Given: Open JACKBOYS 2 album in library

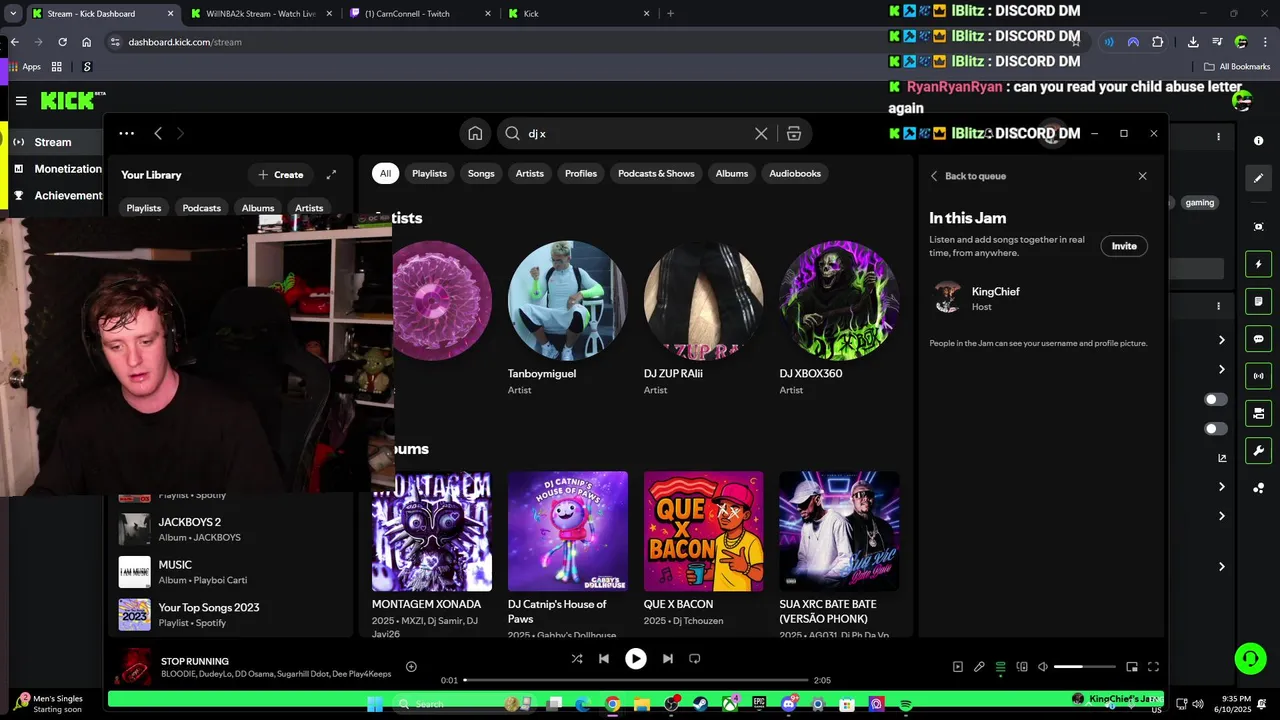Looking at the screenshot, I should pyautogui.click(x=231, y=529).
